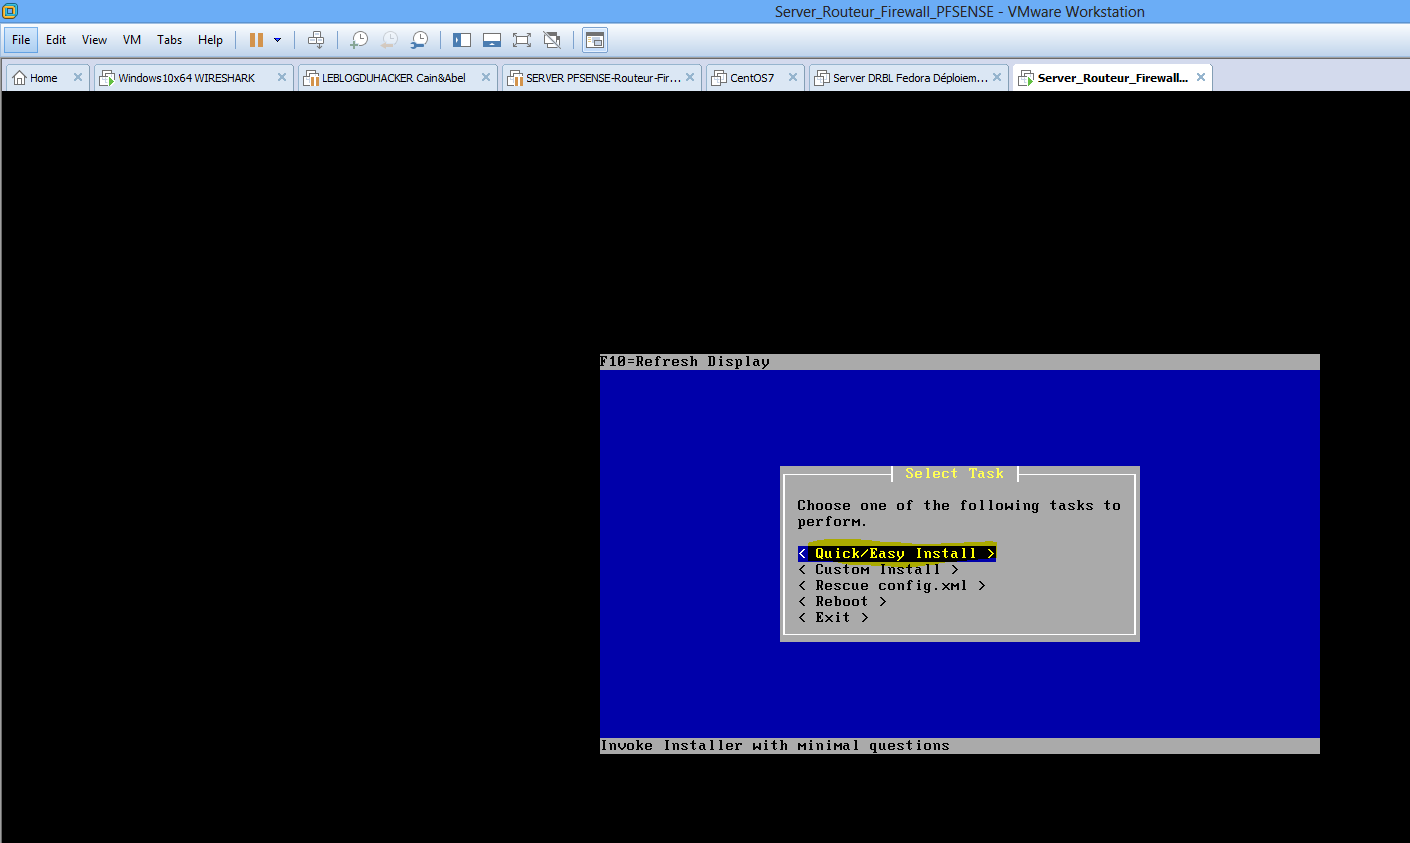Select Quick/Easy Install option
1410x843 pixels.
tap(896, 553)
